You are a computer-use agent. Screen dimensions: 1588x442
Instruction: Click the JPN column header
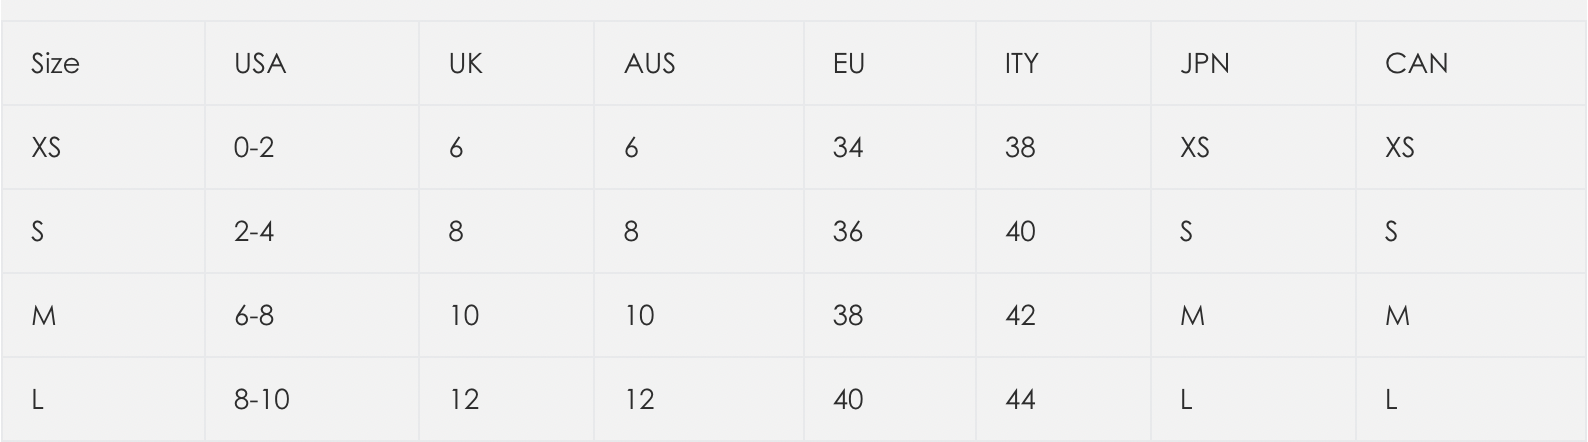[x=1204, y=64]
